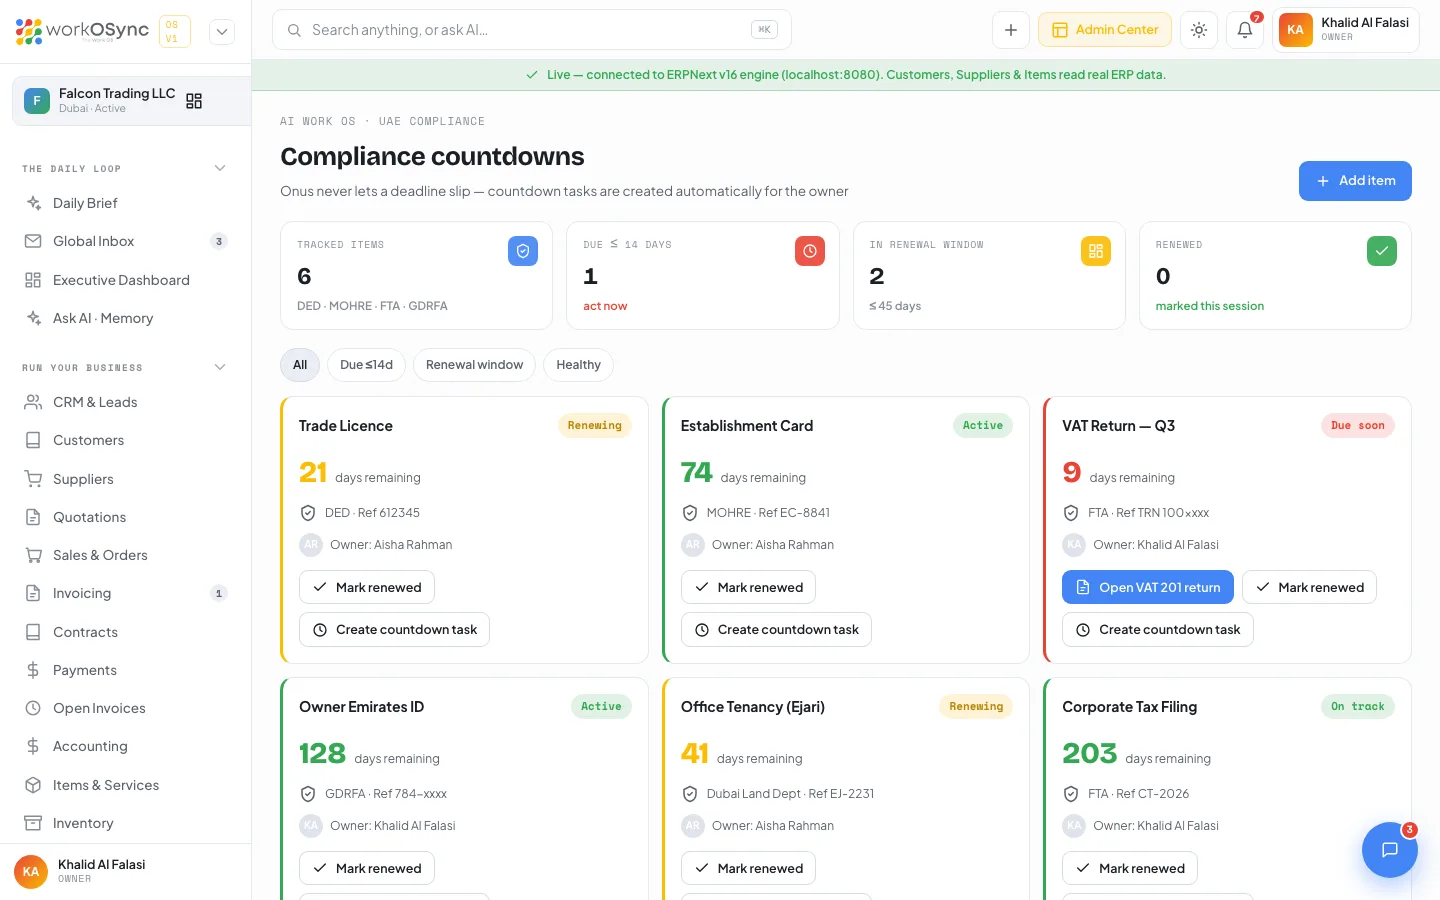Click the Suppliers cart icon
This screenshot has height=900, width=1440.
coord(33,479)
